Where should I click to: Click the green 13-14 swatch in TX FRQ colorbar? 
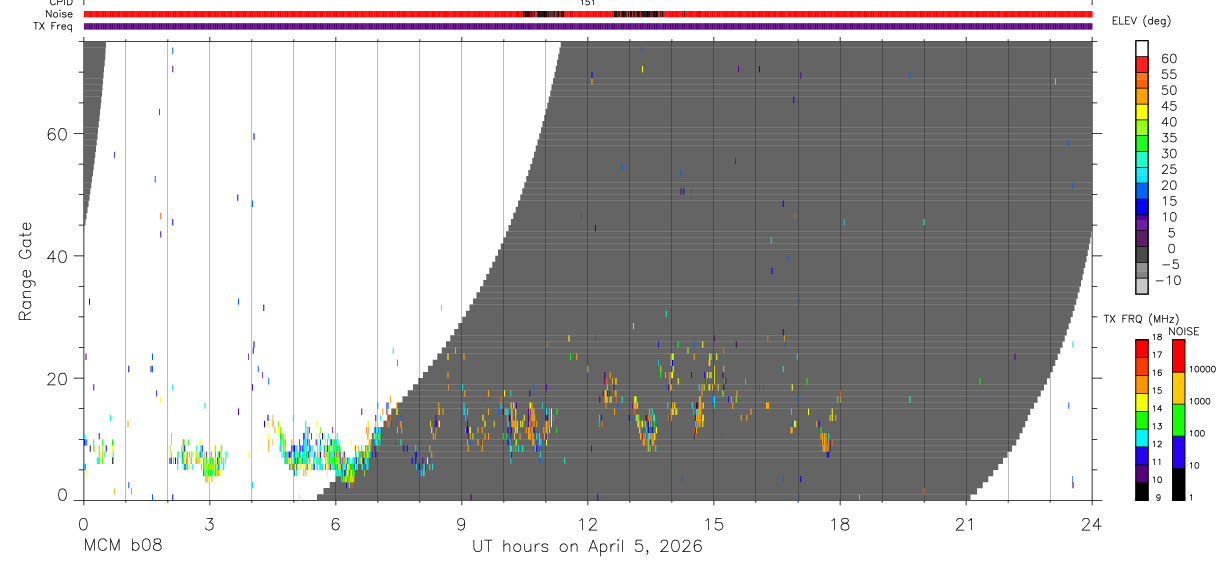[x=1143, y=418]
